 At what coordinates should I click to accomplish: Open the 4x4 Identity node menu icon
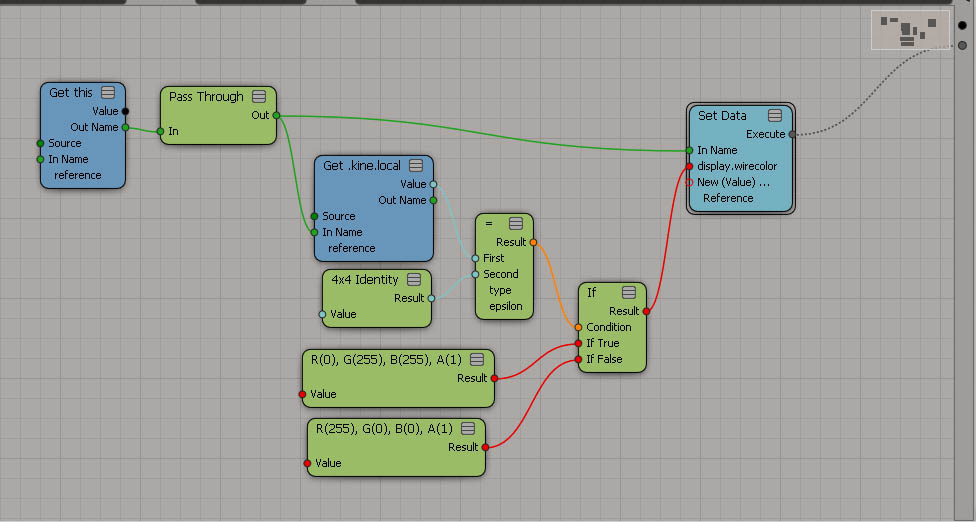pos(413,279)
